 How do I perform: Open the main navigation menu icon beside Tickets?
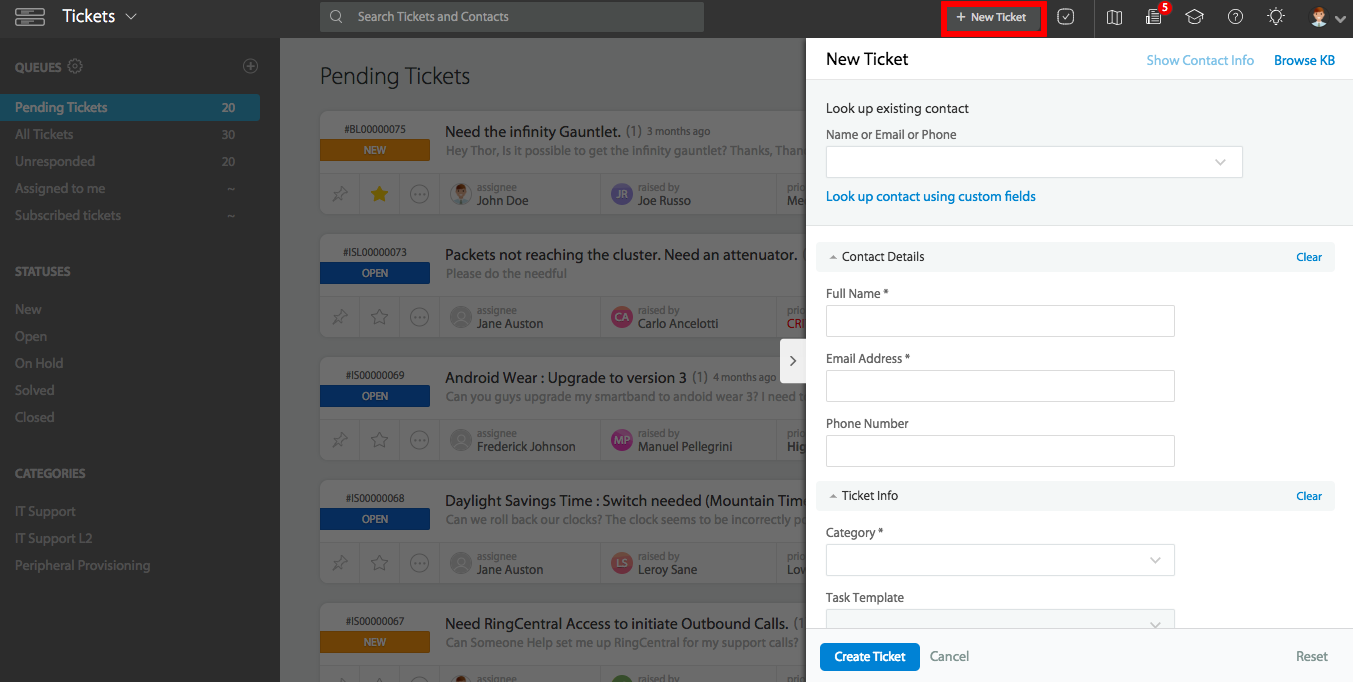point(31,16)
